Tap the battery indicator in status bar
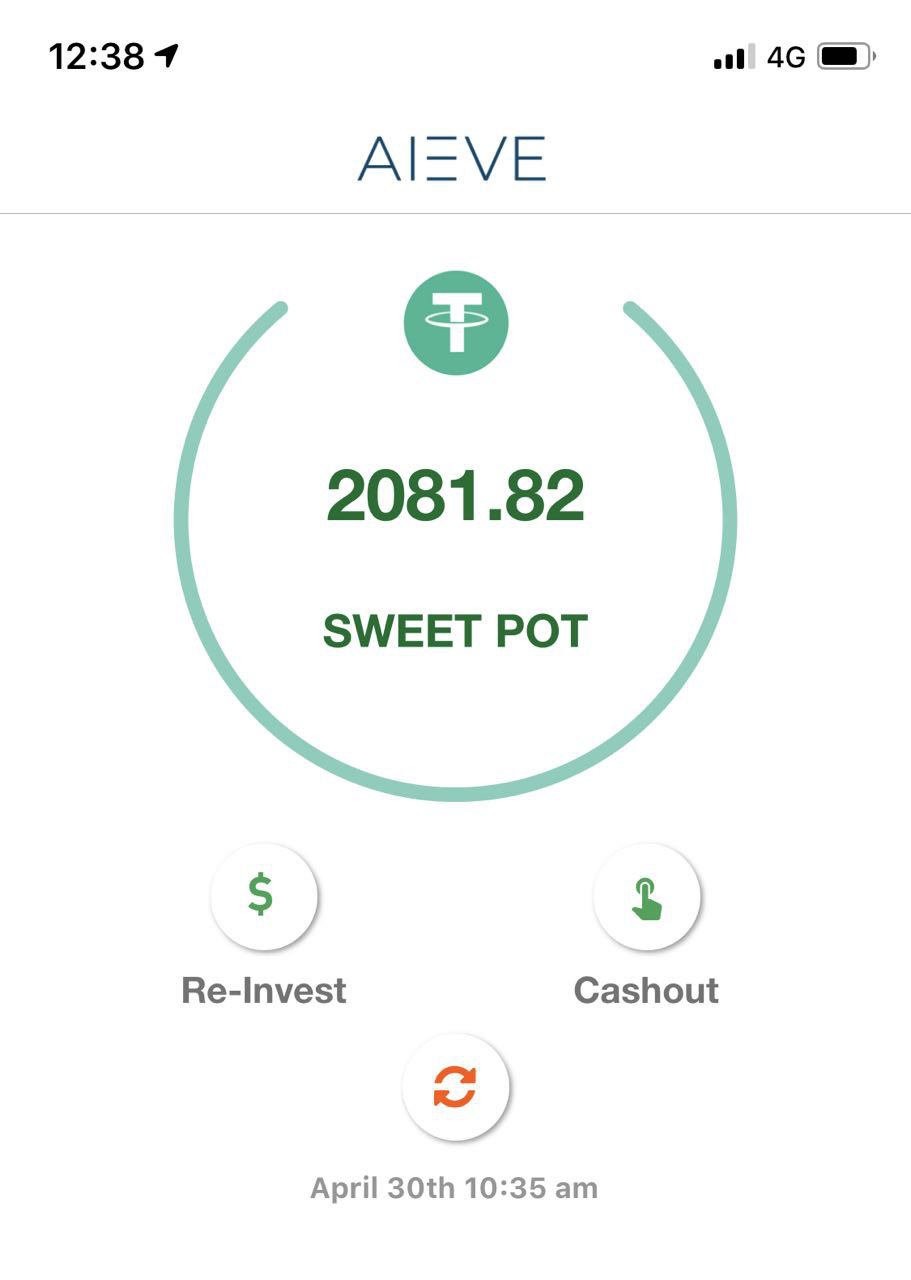 tap(846, 58)
